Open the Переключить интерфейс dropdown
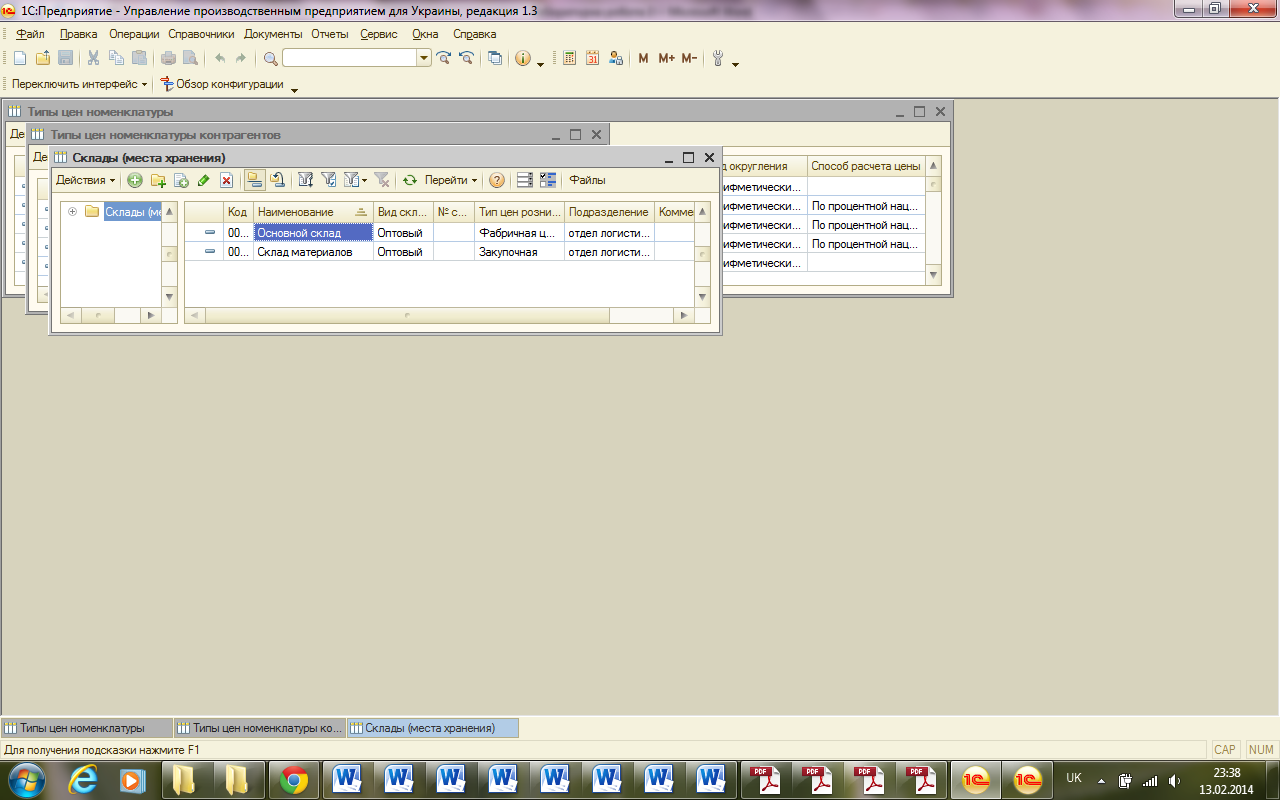The image size is (1280, 800). (x=80, y=84)
